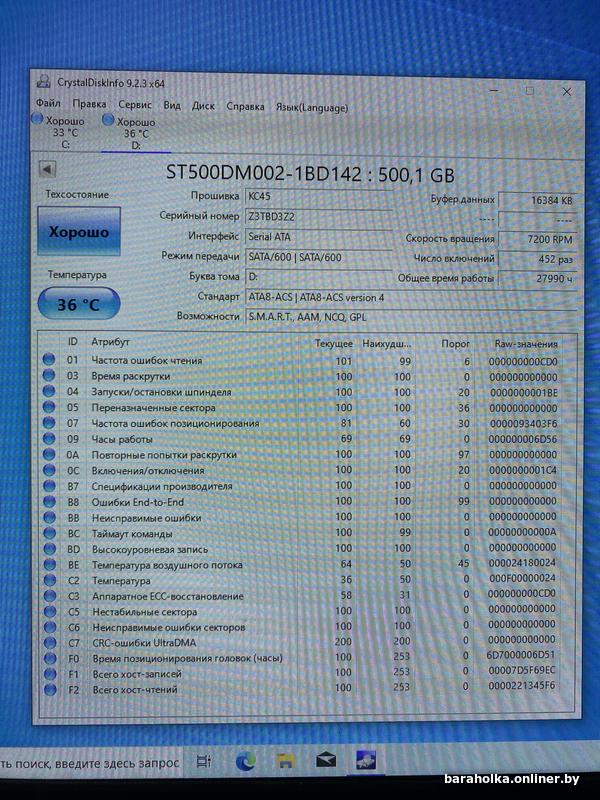
Task: Open the Диск menu
Action: pos(203,106)
